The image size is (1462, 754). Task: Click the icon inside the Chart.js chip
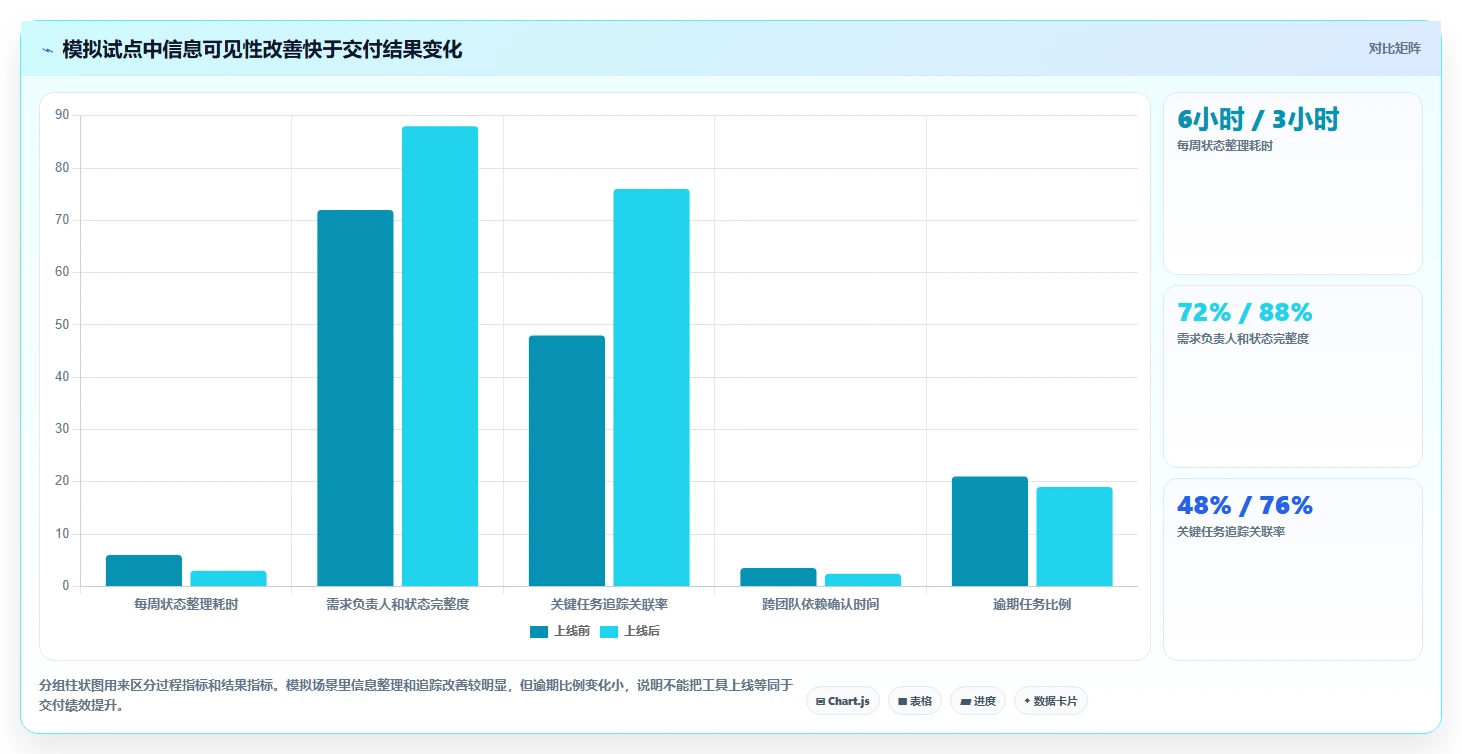pyautogui.click(x=821, y=702)
